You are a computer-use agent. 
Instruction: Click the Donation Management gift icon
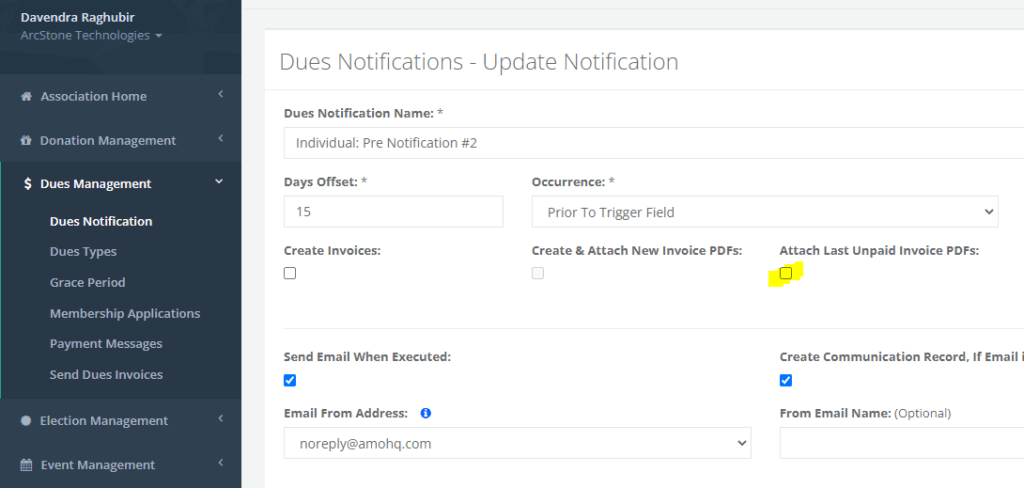(26, 141)
